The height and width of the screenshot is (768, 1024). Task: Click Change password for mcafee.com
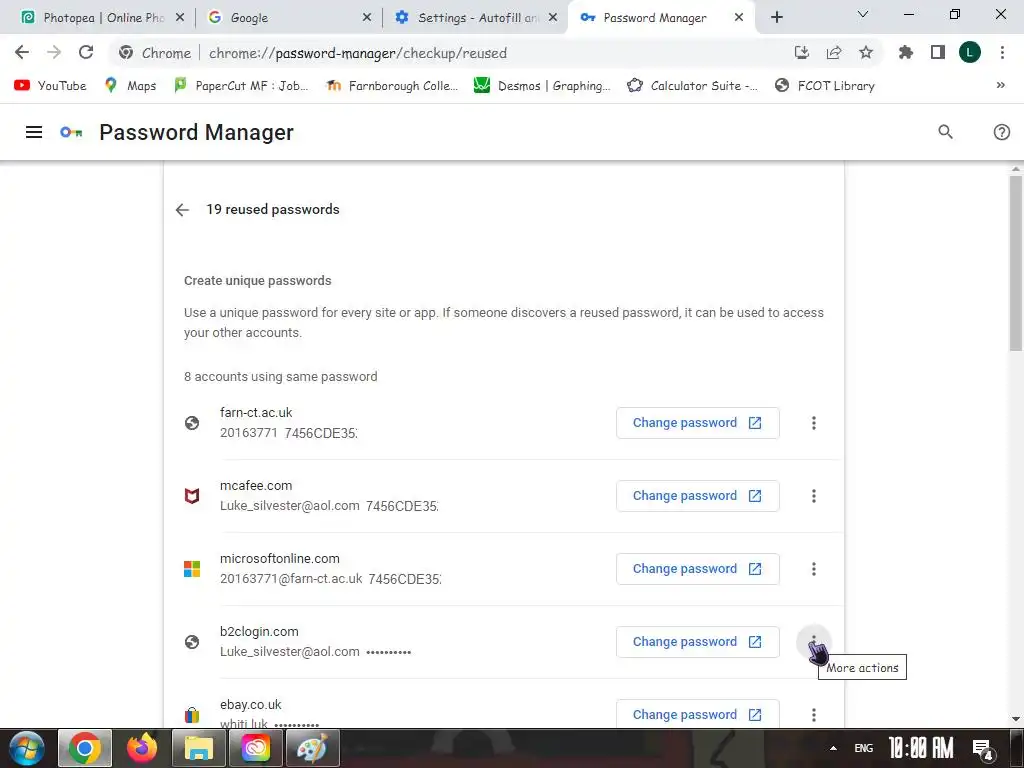[697, 496]
